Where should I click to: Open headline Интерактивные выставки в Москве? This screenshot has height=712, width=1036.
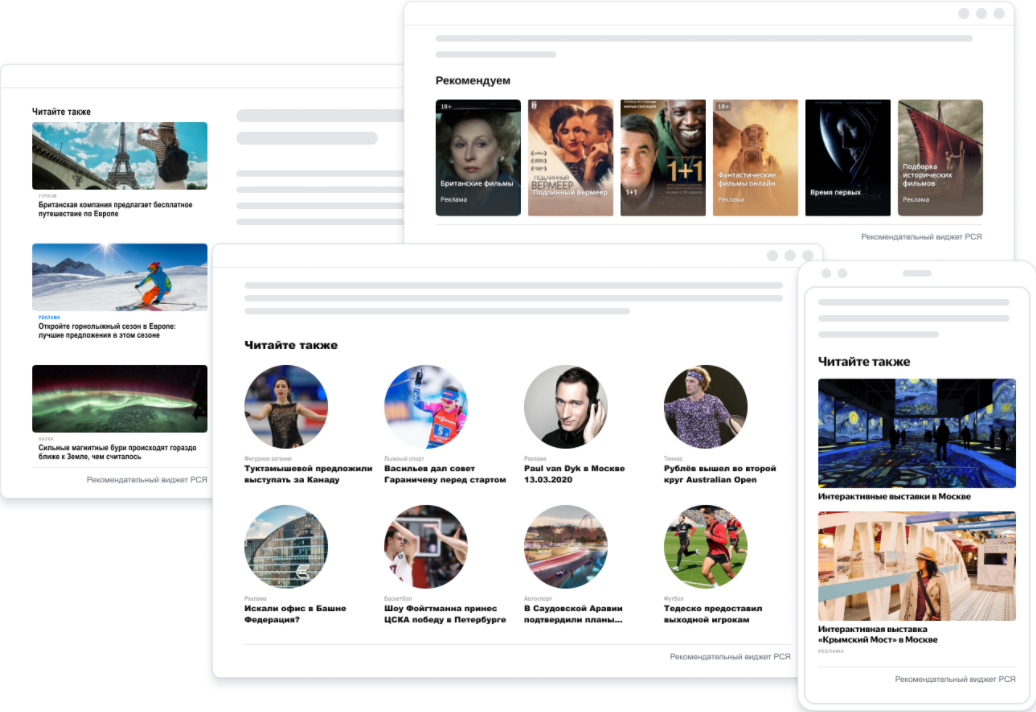(894, 497)
